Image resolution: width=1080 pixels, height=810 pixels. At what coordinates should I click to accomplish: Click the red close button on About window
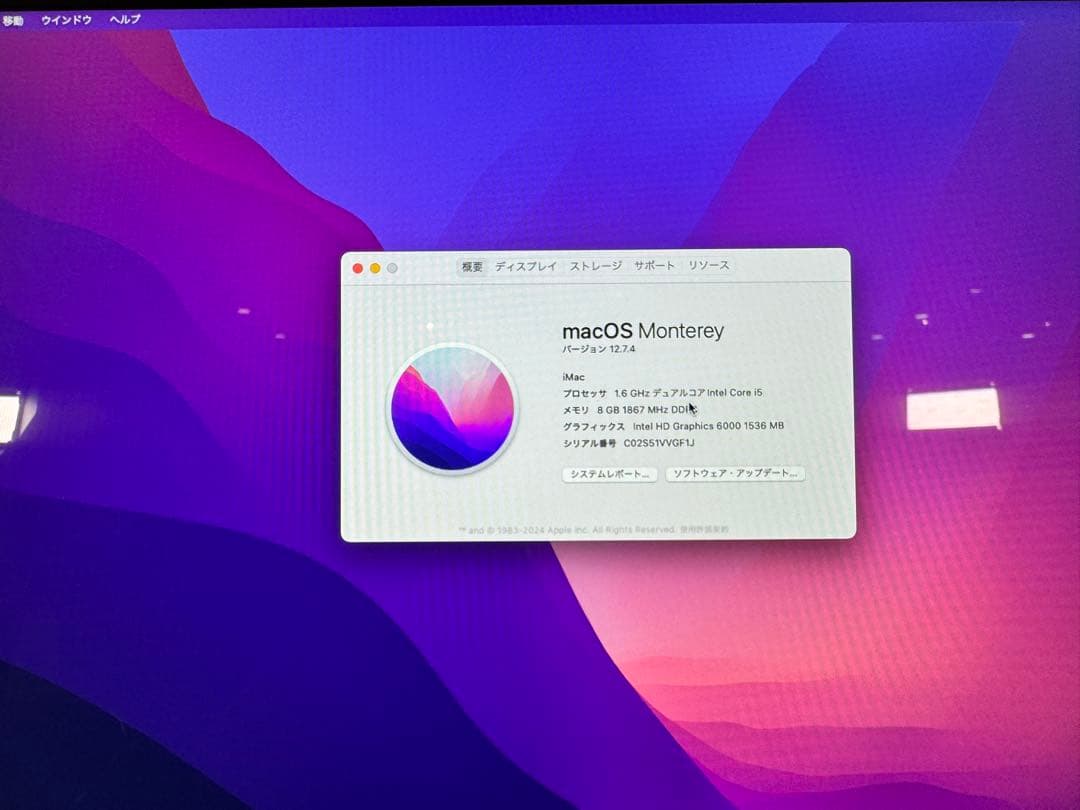[357, 268]
